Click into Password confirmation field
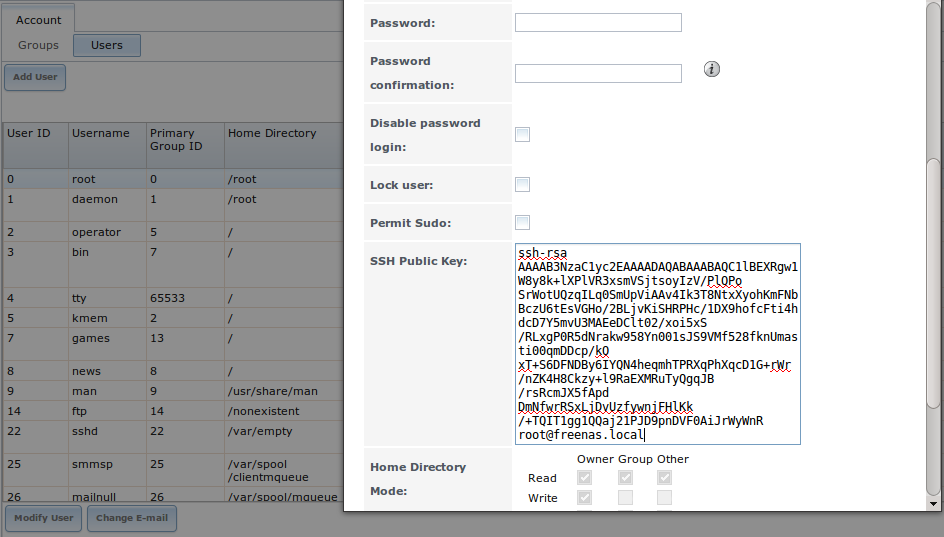 click(x=598, y=73)
